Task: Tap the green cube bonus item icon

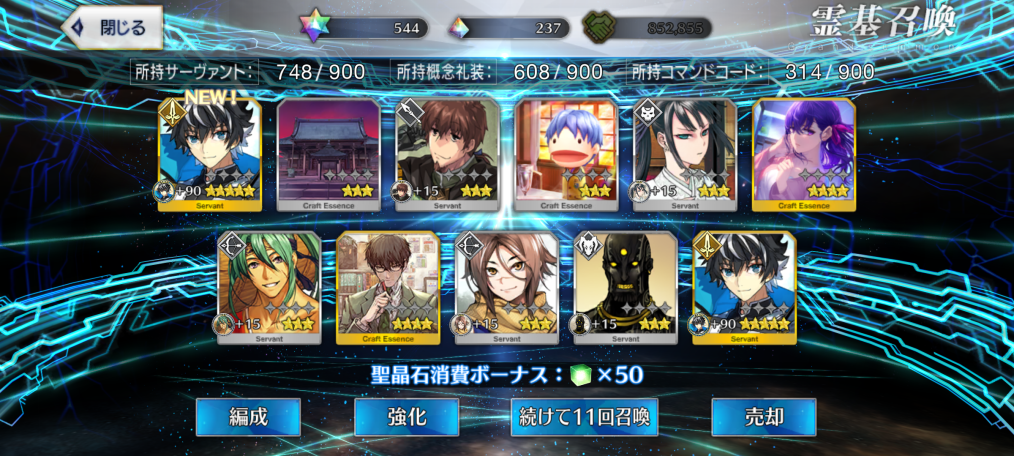Action: point(579,375)
